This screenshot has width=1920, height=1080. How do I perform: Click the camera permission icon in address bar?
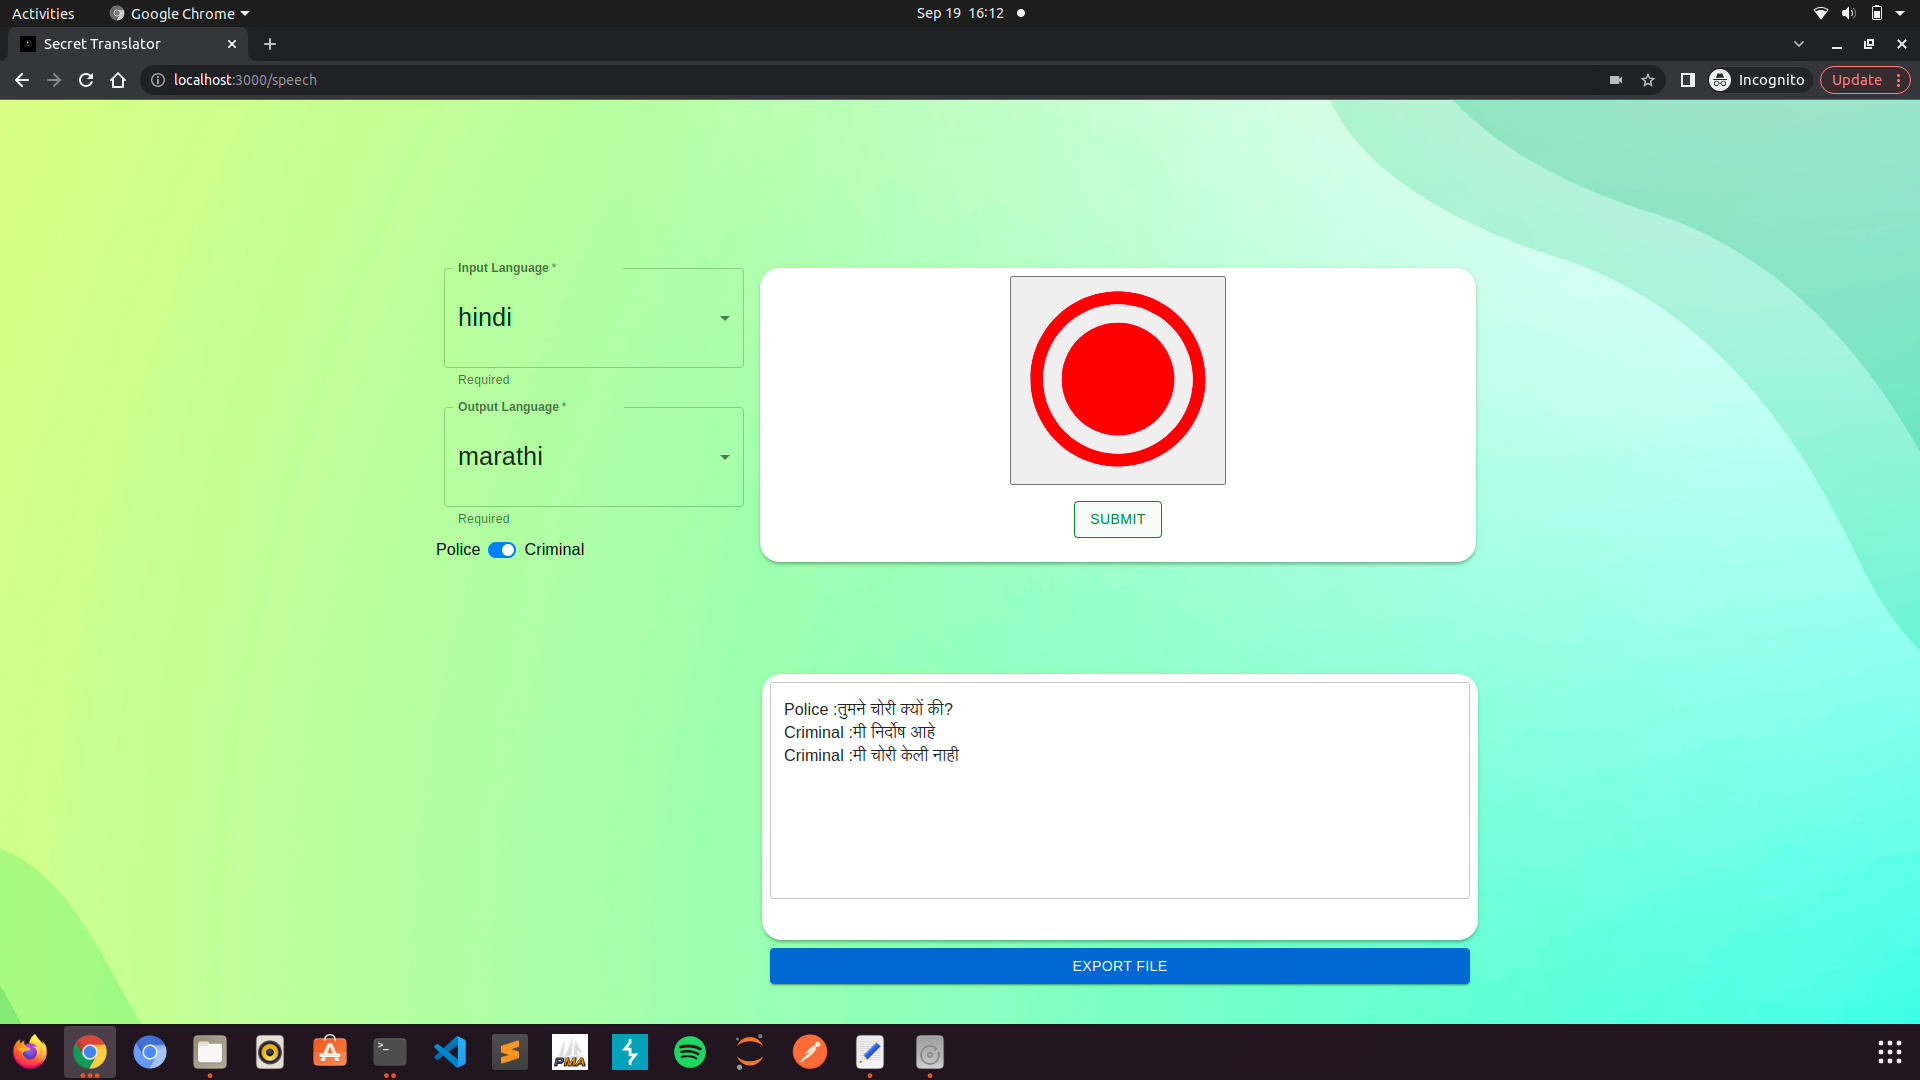[1616, 80]
